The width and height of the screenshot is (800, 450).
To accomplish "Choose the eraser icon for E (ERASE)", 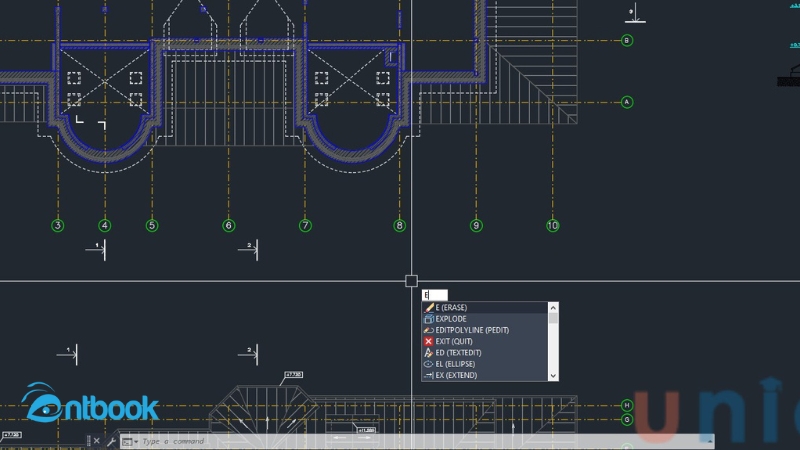I will [429, 308].
